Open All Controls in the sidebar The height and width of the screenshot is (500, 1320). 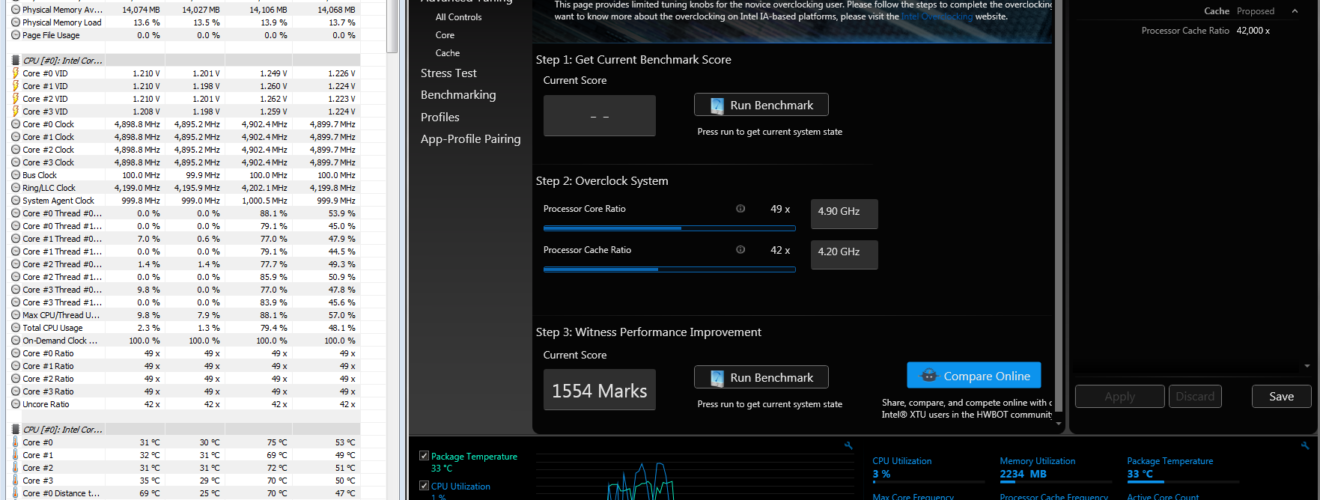click(458, 17)
